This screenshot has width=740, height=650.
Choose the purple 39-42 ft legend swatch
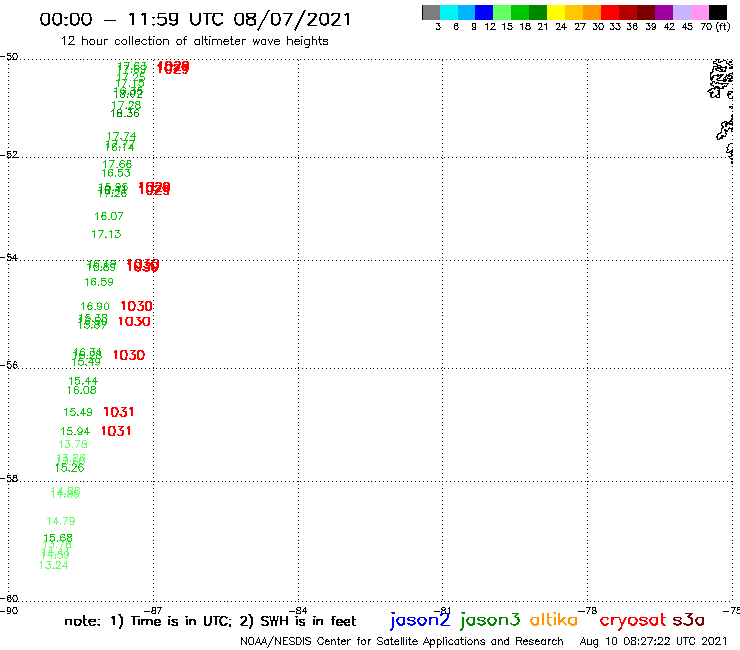click(x=664, y=13)
